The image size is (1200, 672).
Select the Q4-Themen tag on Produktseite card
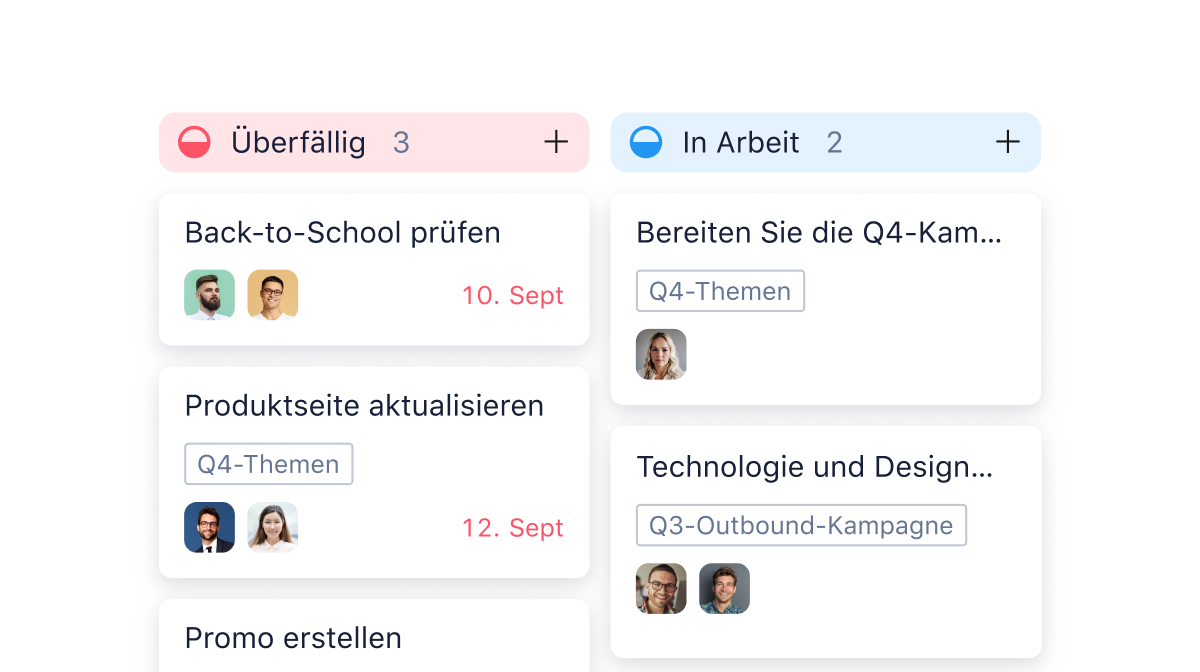[268, 463]
